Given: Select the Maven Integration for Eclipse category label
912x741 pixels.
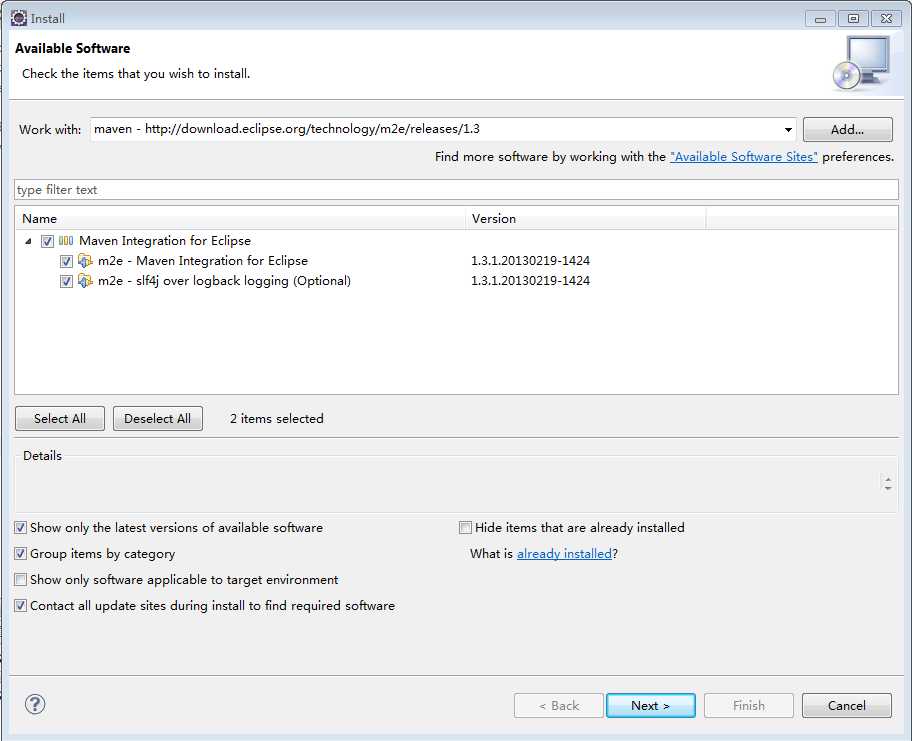Looking at the screenshot, I should pyautogui.click(x=165, y=241).
